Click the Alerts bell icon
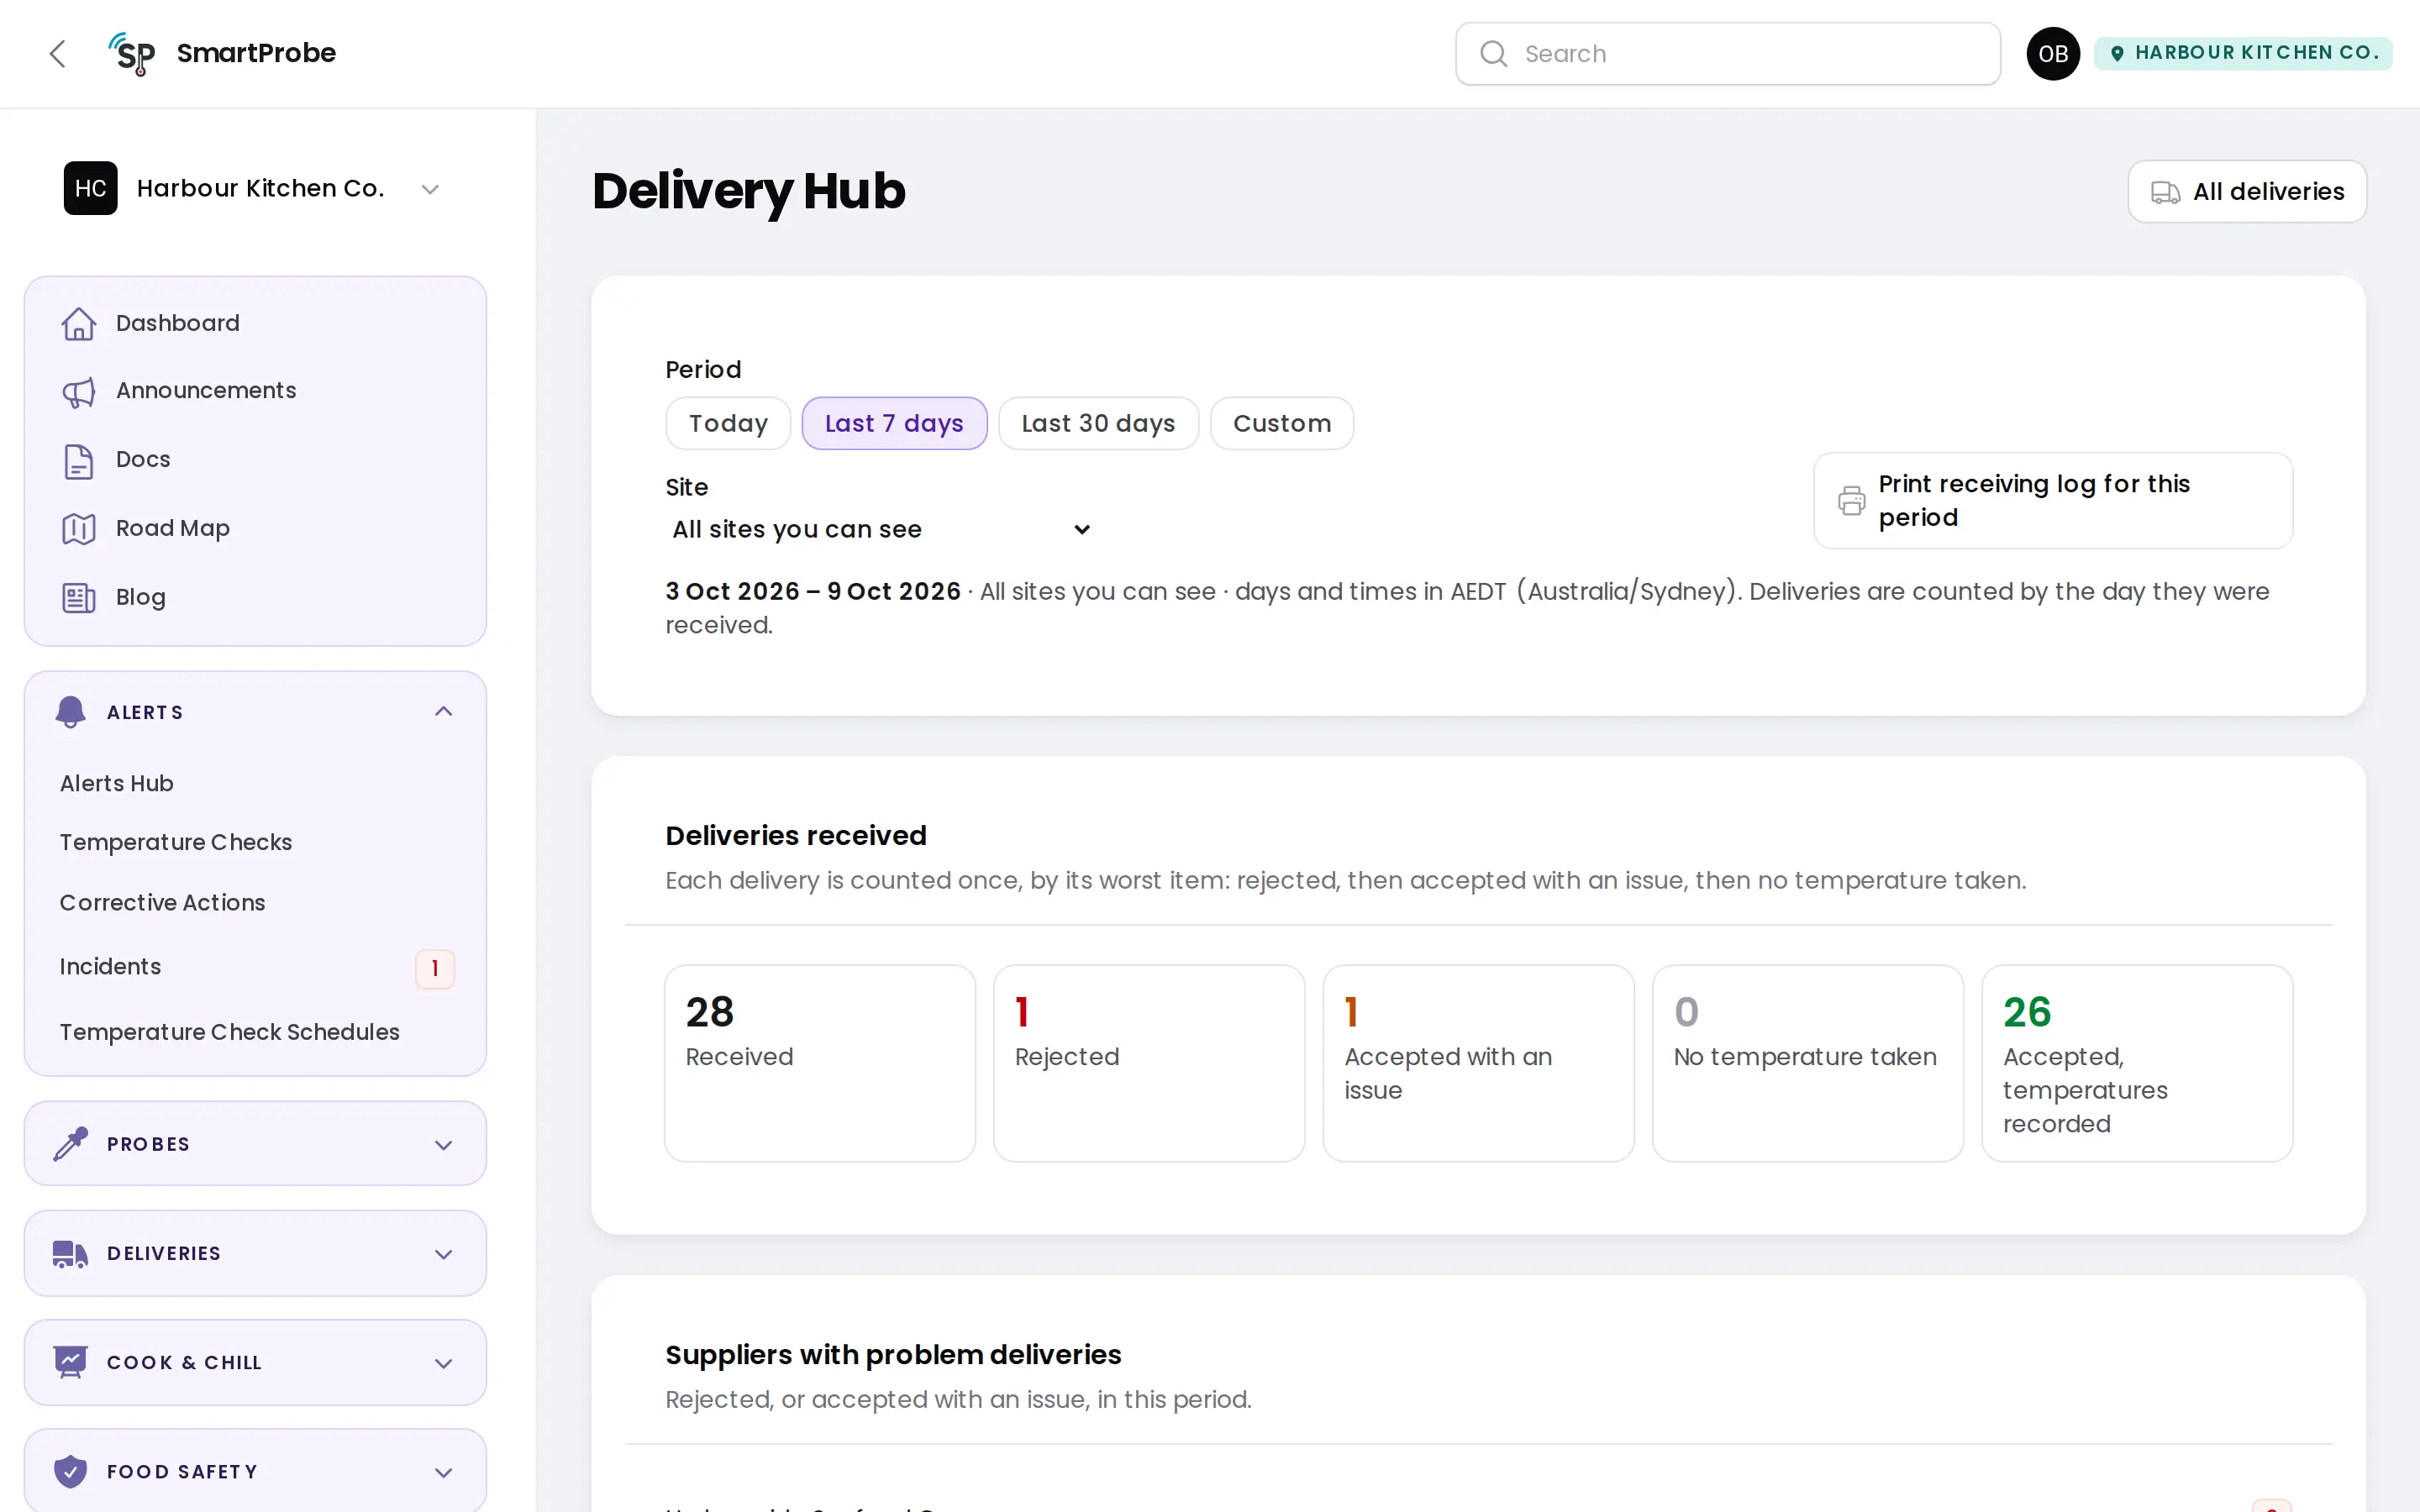The width and height of the screenshot is (2420, 1512). point(70,712)
